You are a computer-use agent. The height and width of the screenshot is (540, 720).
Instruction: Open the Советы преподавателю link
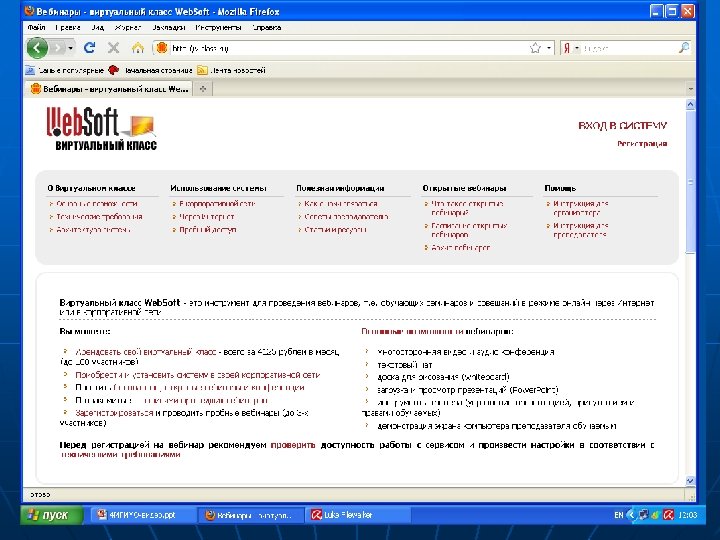click(x=346, y=216)
